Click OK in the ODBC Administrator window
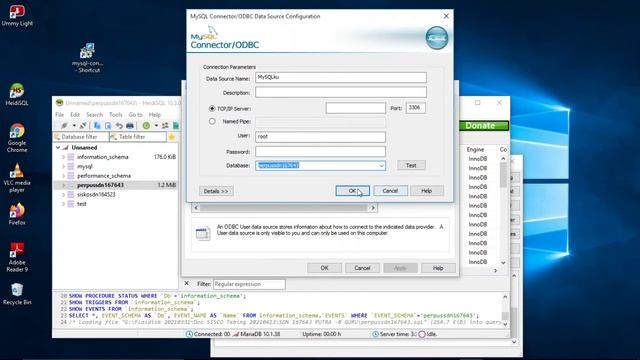Image resolution: width=640 pixels, height=360 pixels. [x=324, y=268]
